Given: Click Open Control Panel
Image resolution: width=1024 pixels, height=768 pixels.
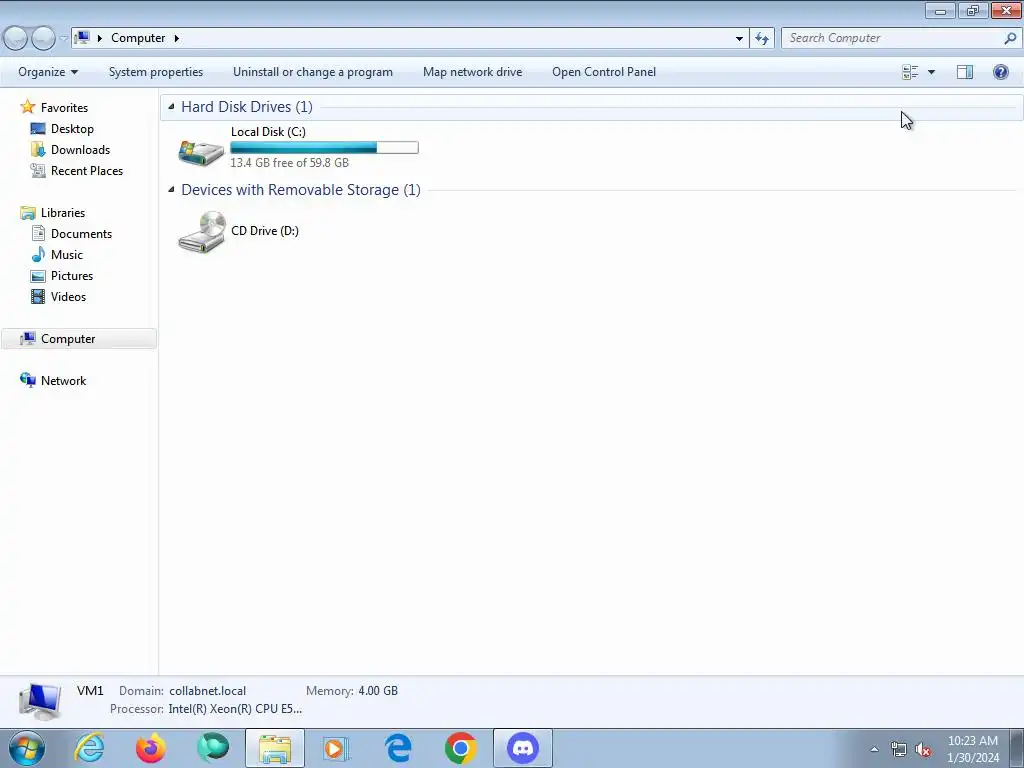Looking at the screenshot, I should tap(603, 72).
